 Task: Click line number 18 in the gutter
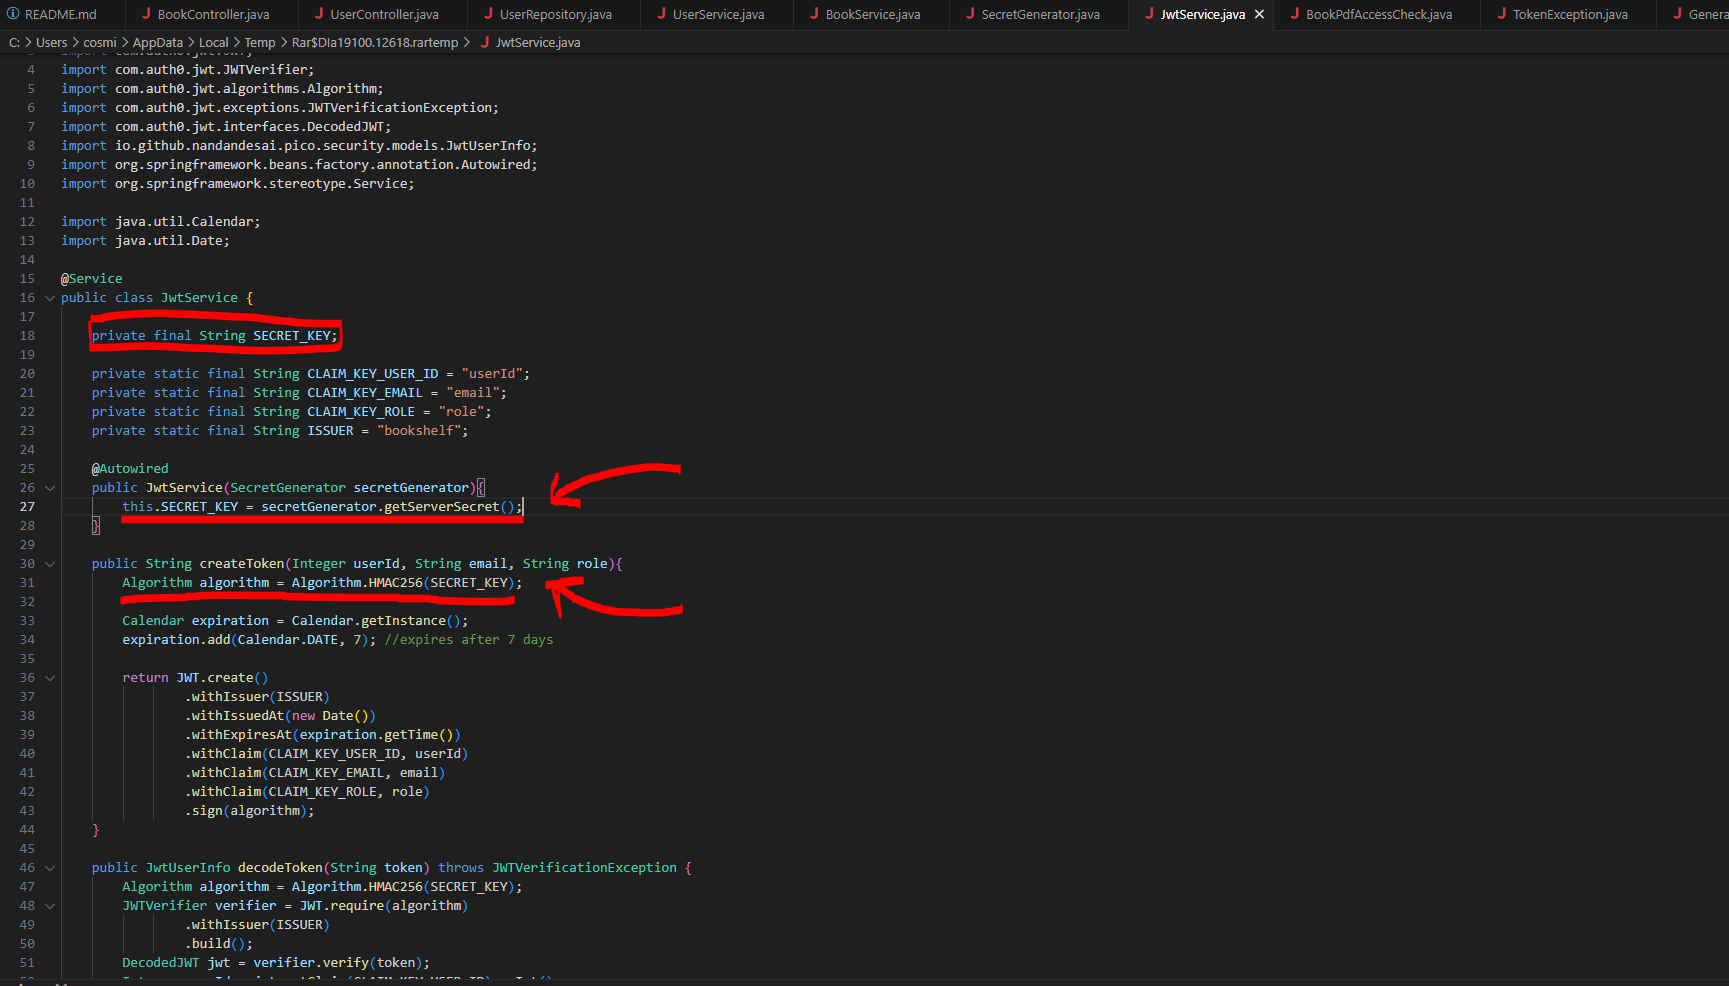pos(27,336)
